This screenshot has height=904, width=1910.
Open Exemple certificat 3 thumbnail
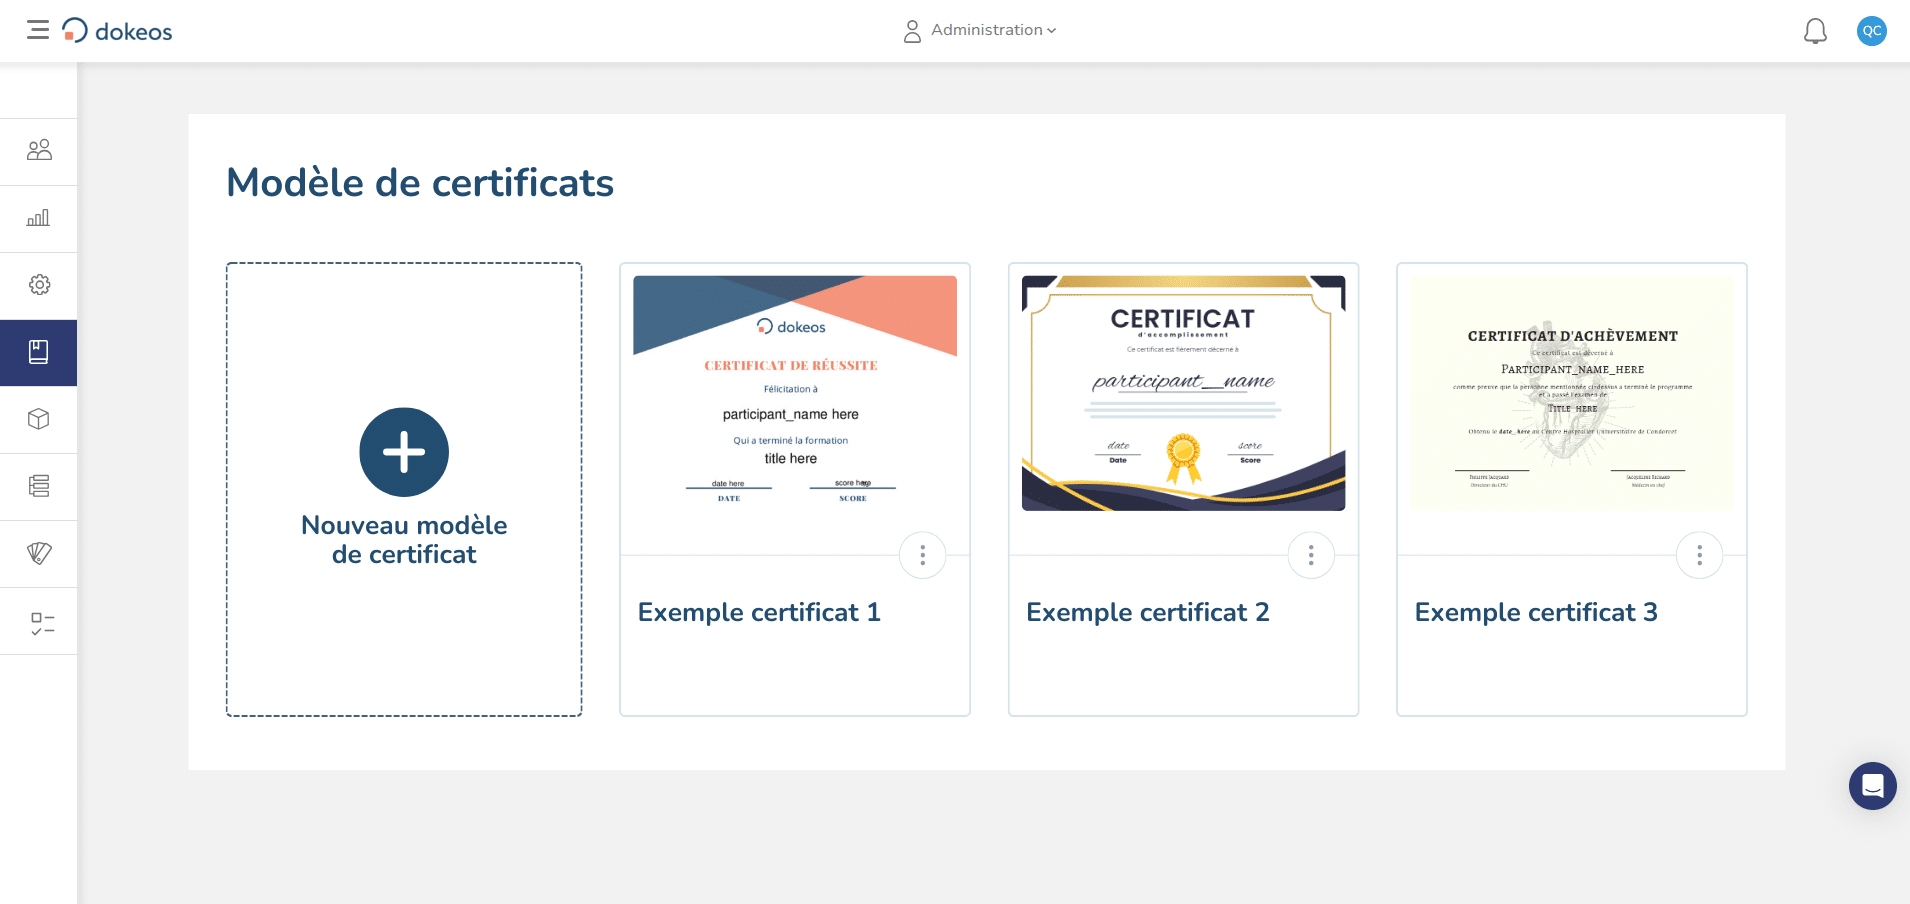coord(1572,393)
